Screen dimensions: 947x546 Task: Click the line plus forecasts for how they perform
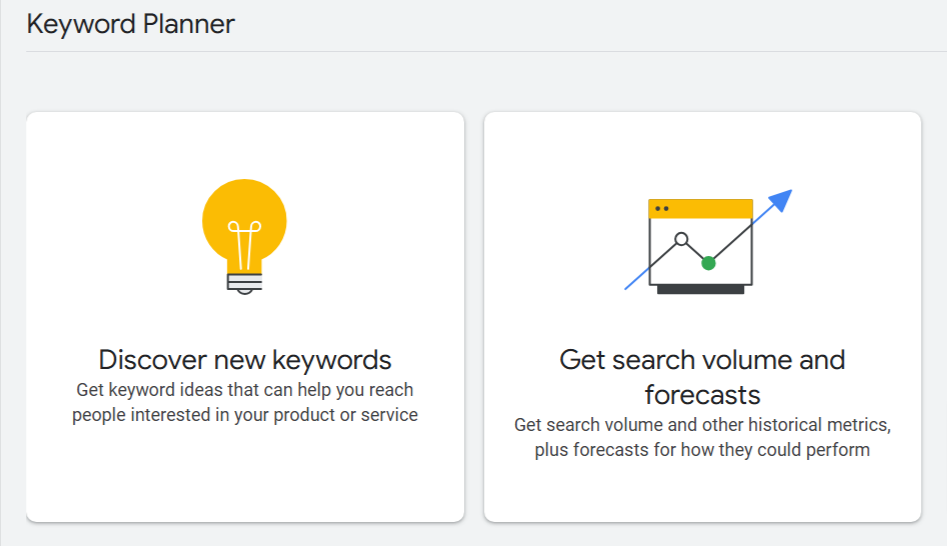(x=702, y=451)
